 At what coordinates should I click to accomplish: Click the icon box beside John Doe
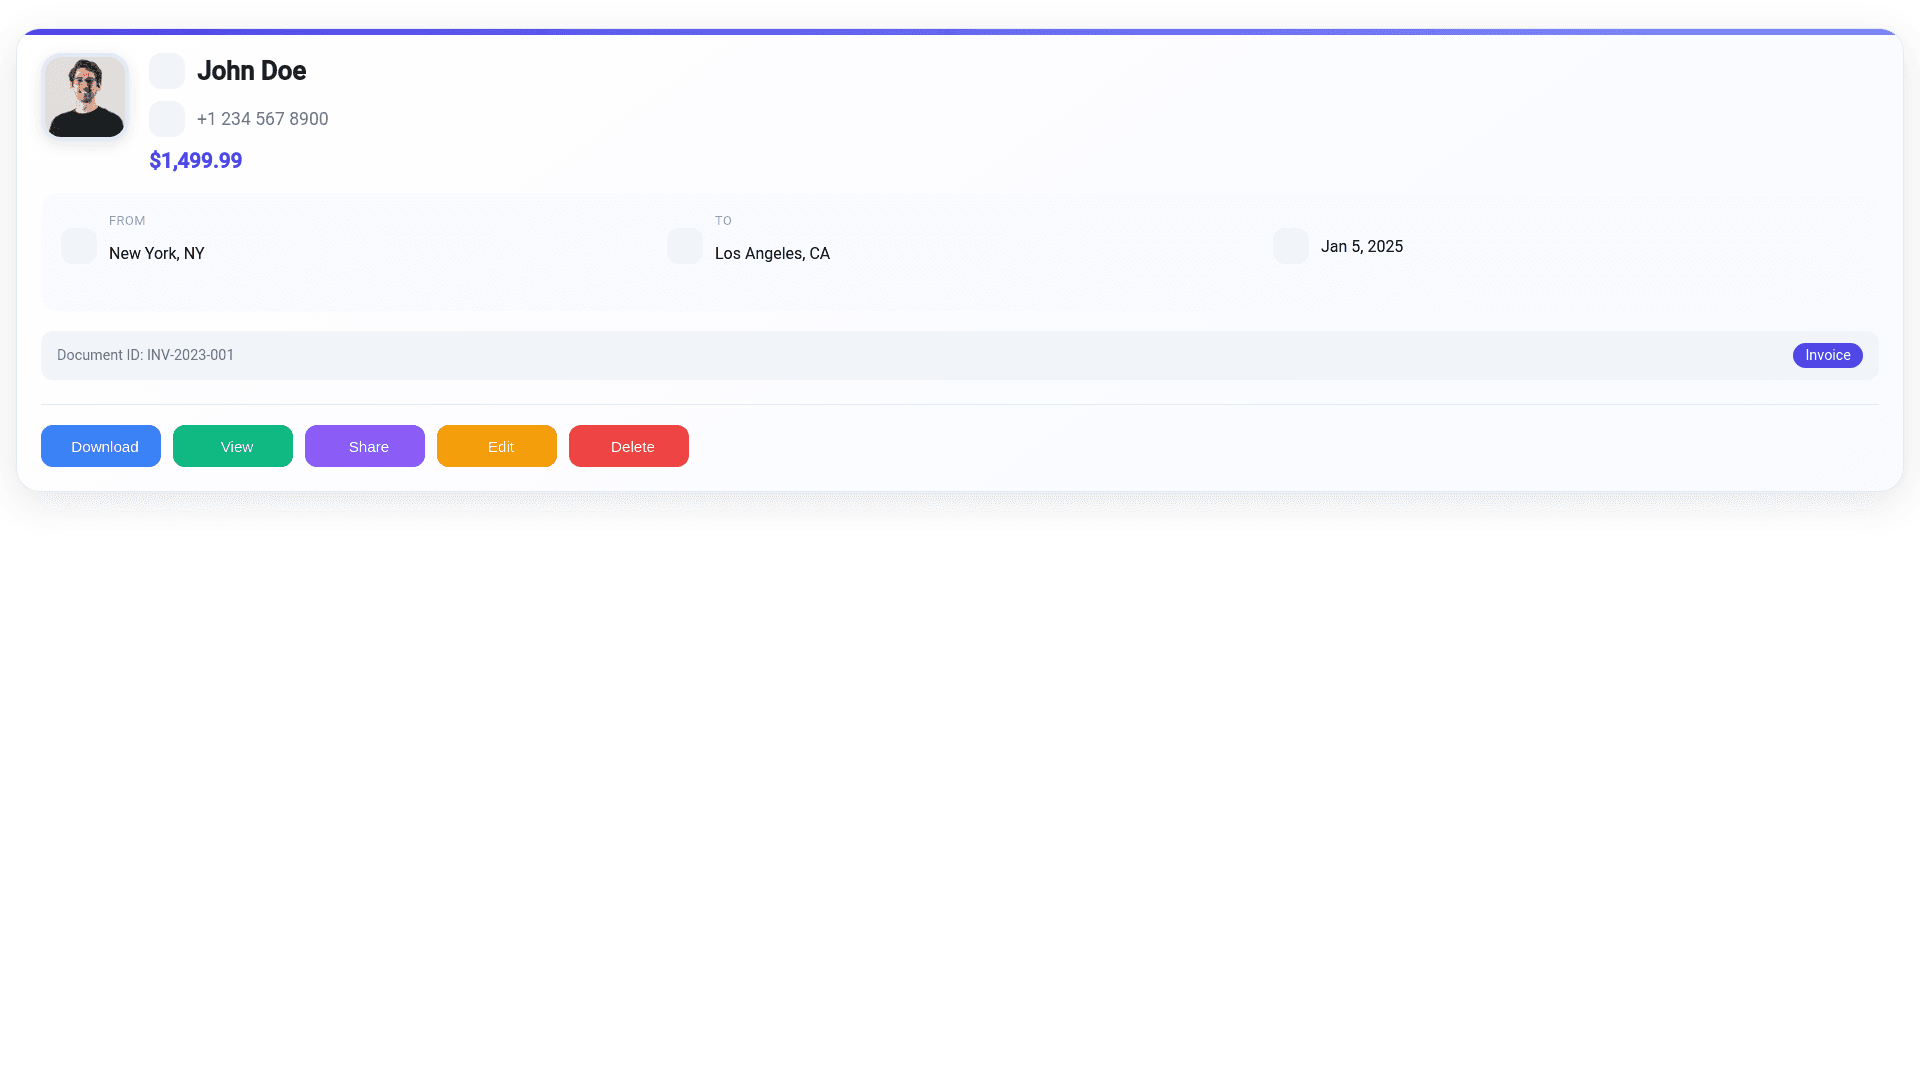[167, 71]
